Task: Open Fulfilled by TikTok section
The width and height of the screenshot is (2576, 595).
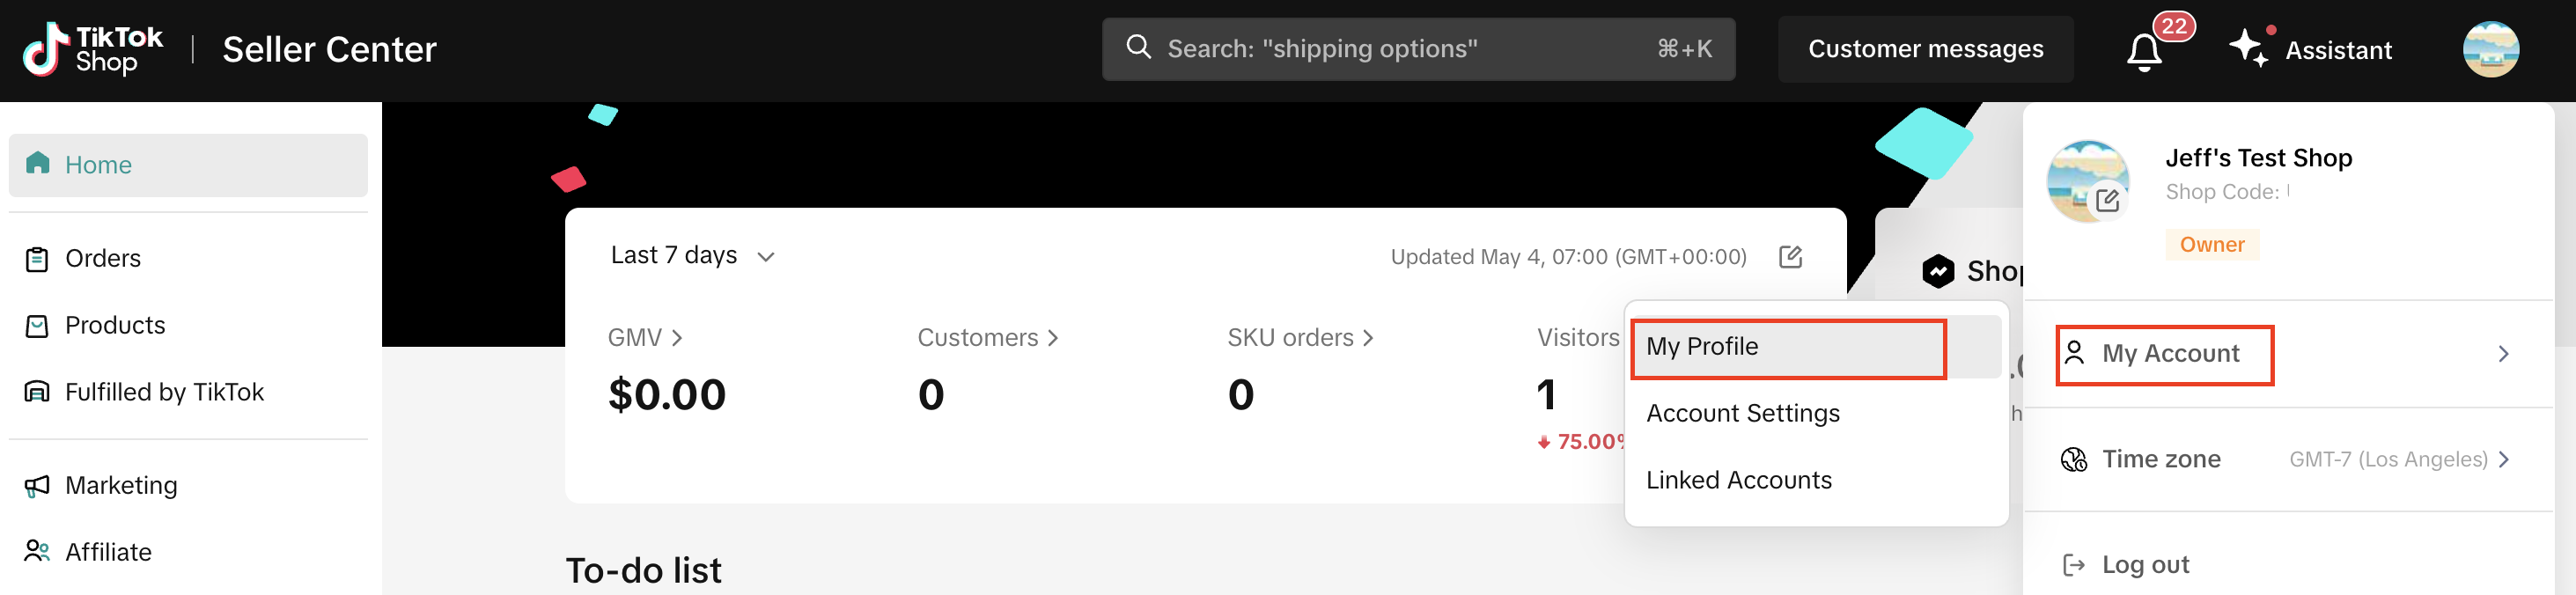Action: (x=163, y=392)
